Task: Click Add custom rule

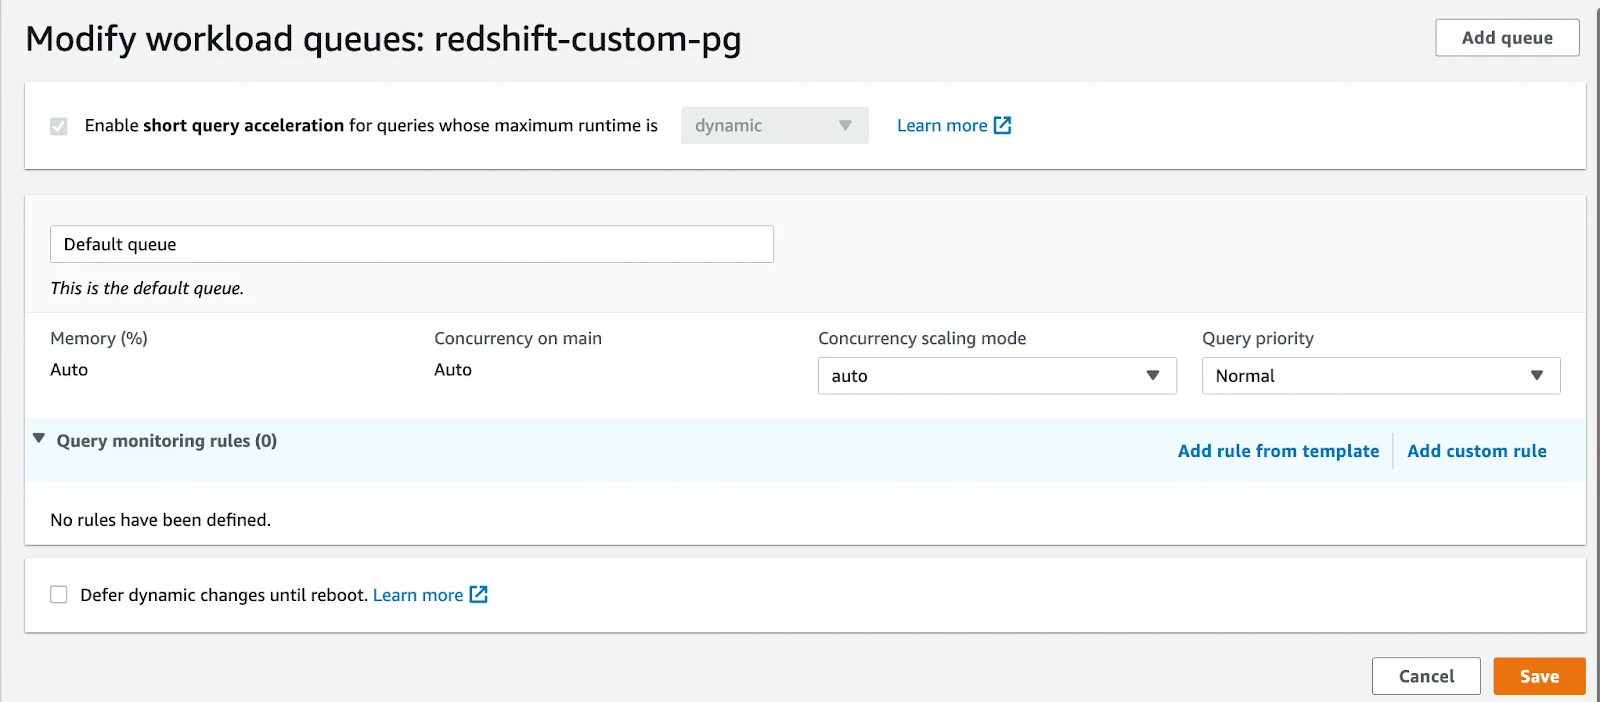Action: 1476,451
